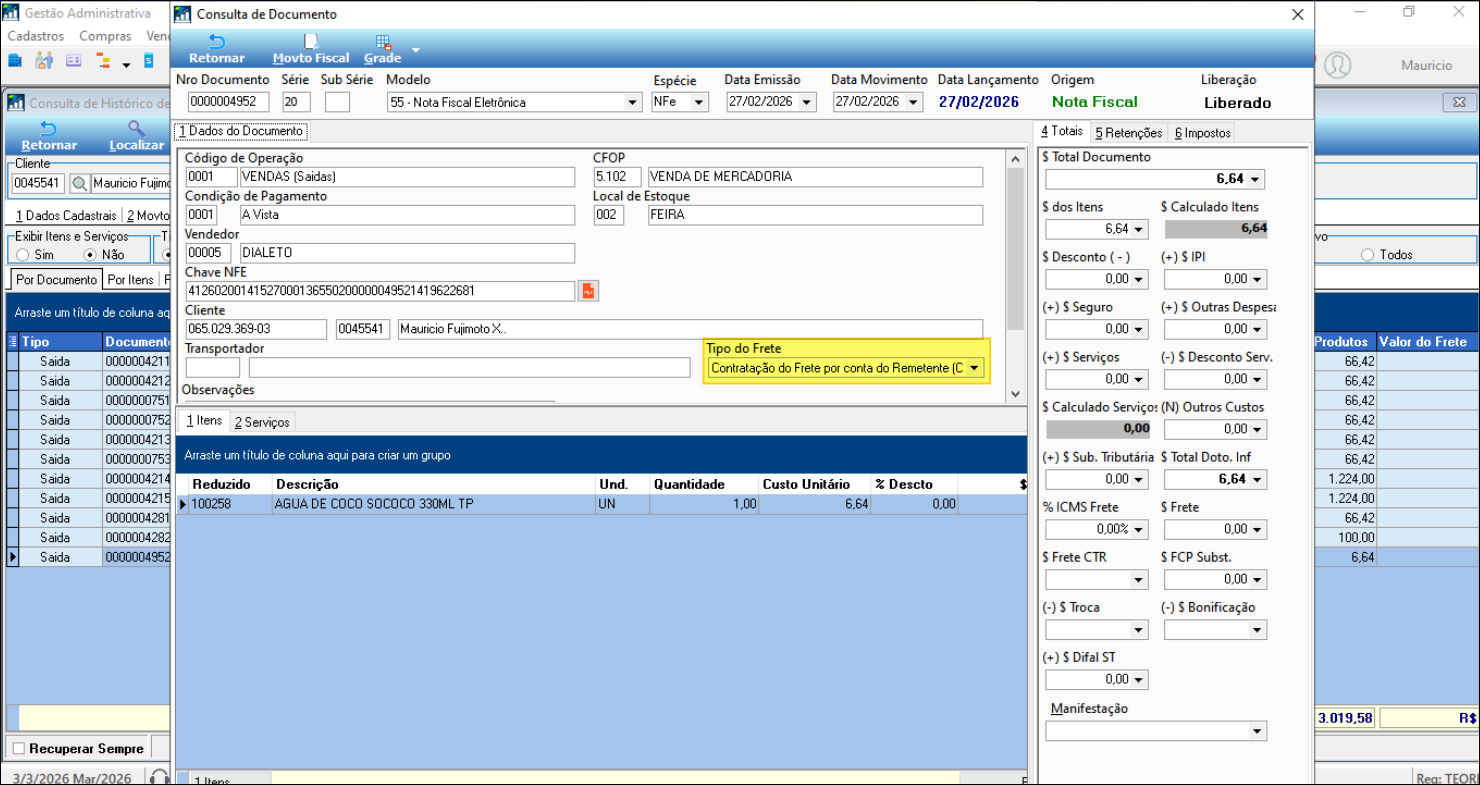This screenshot has width=1480, height=785.
Task: Enable the Recuperar Sempre checkbox
Action: coord(17,748)
